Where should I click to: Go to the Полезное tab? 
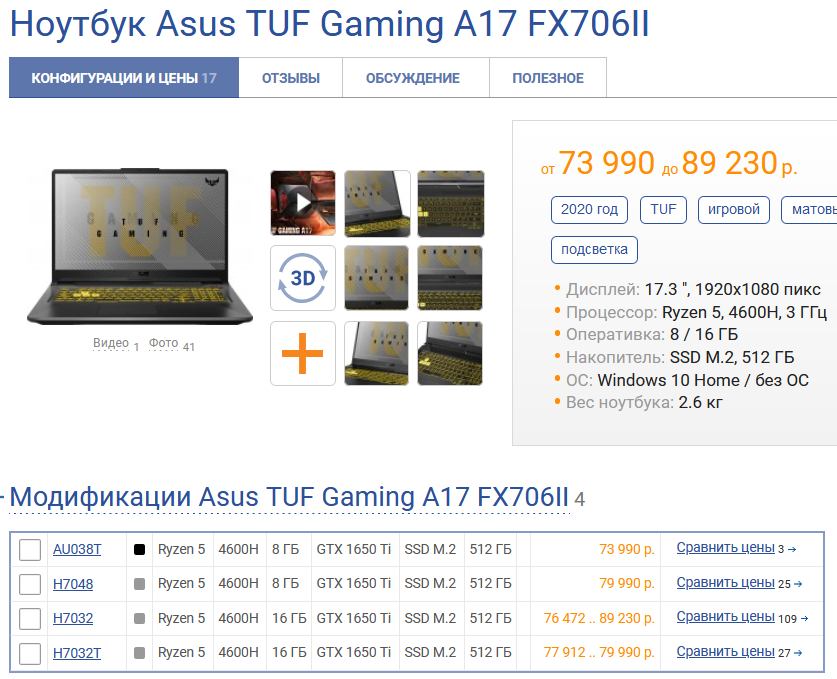click(x=548, y=78)
